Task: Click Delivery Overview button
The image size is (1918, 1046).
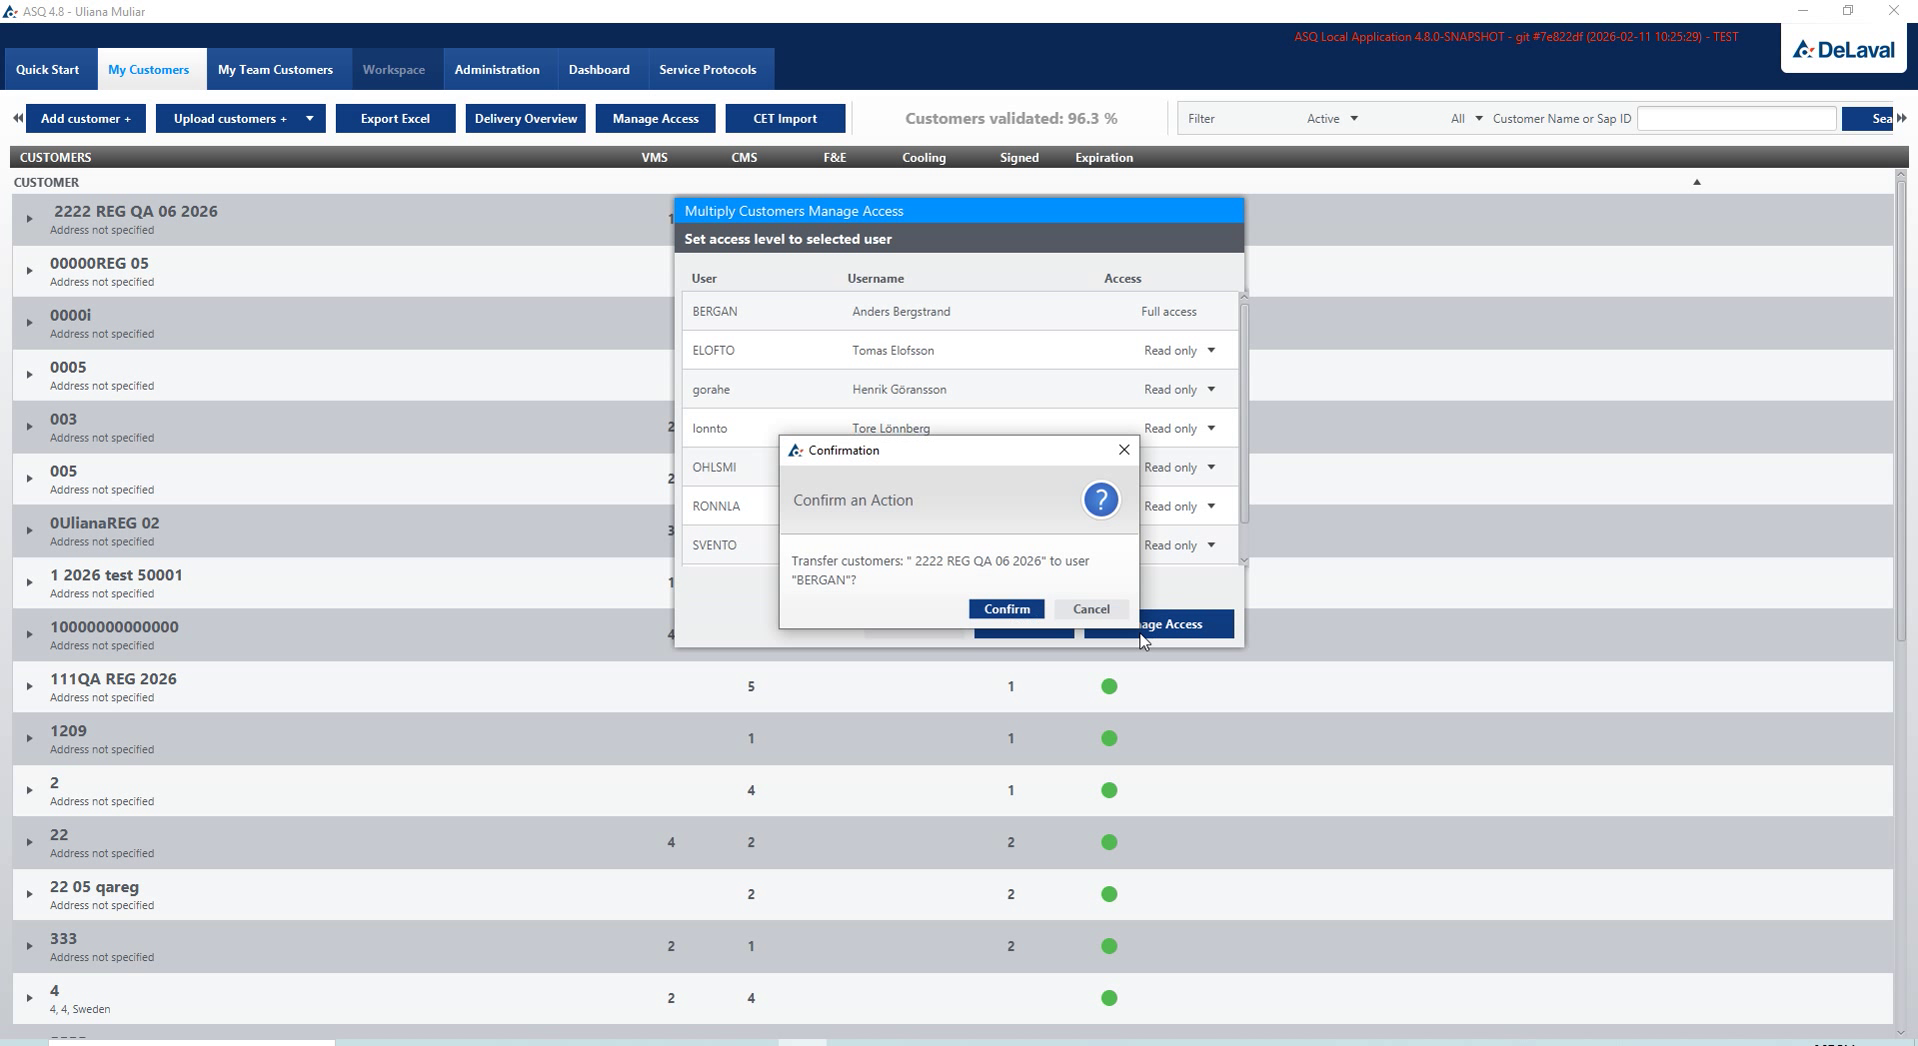Action: pos(525,118)
